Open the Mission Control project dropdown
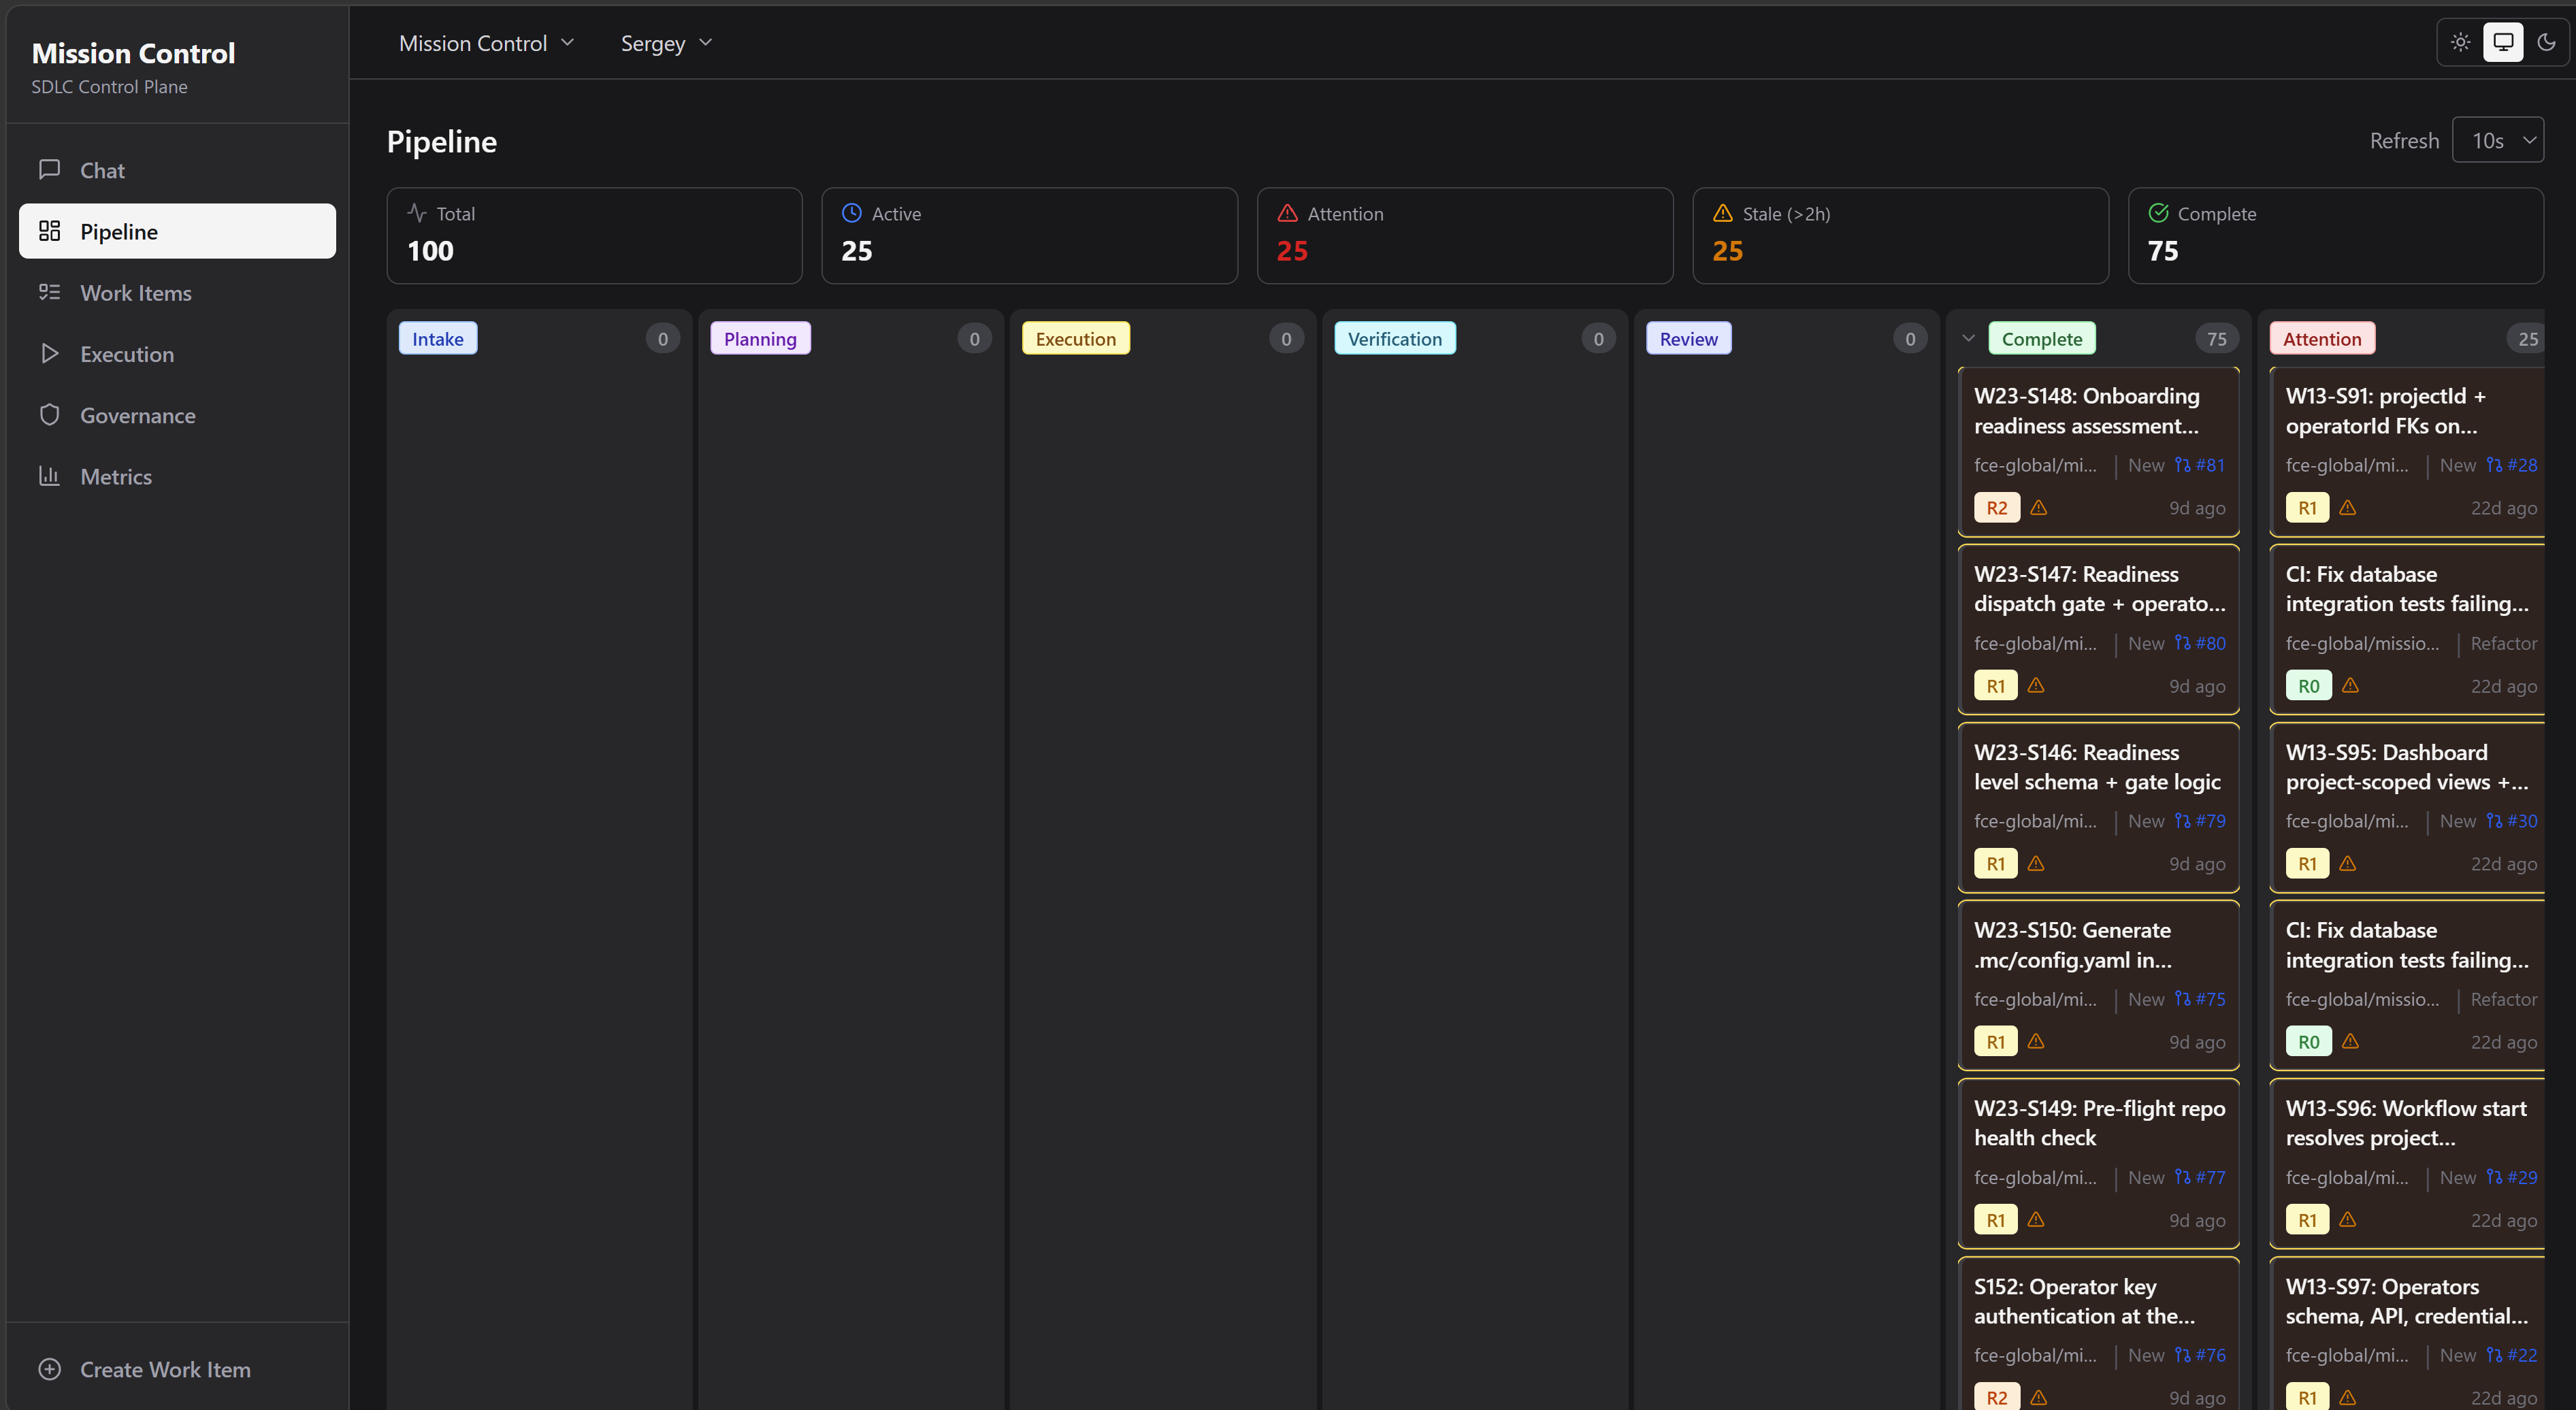Image resolution: width=2576 pixels, height=1410 pixels. [487, 42]
